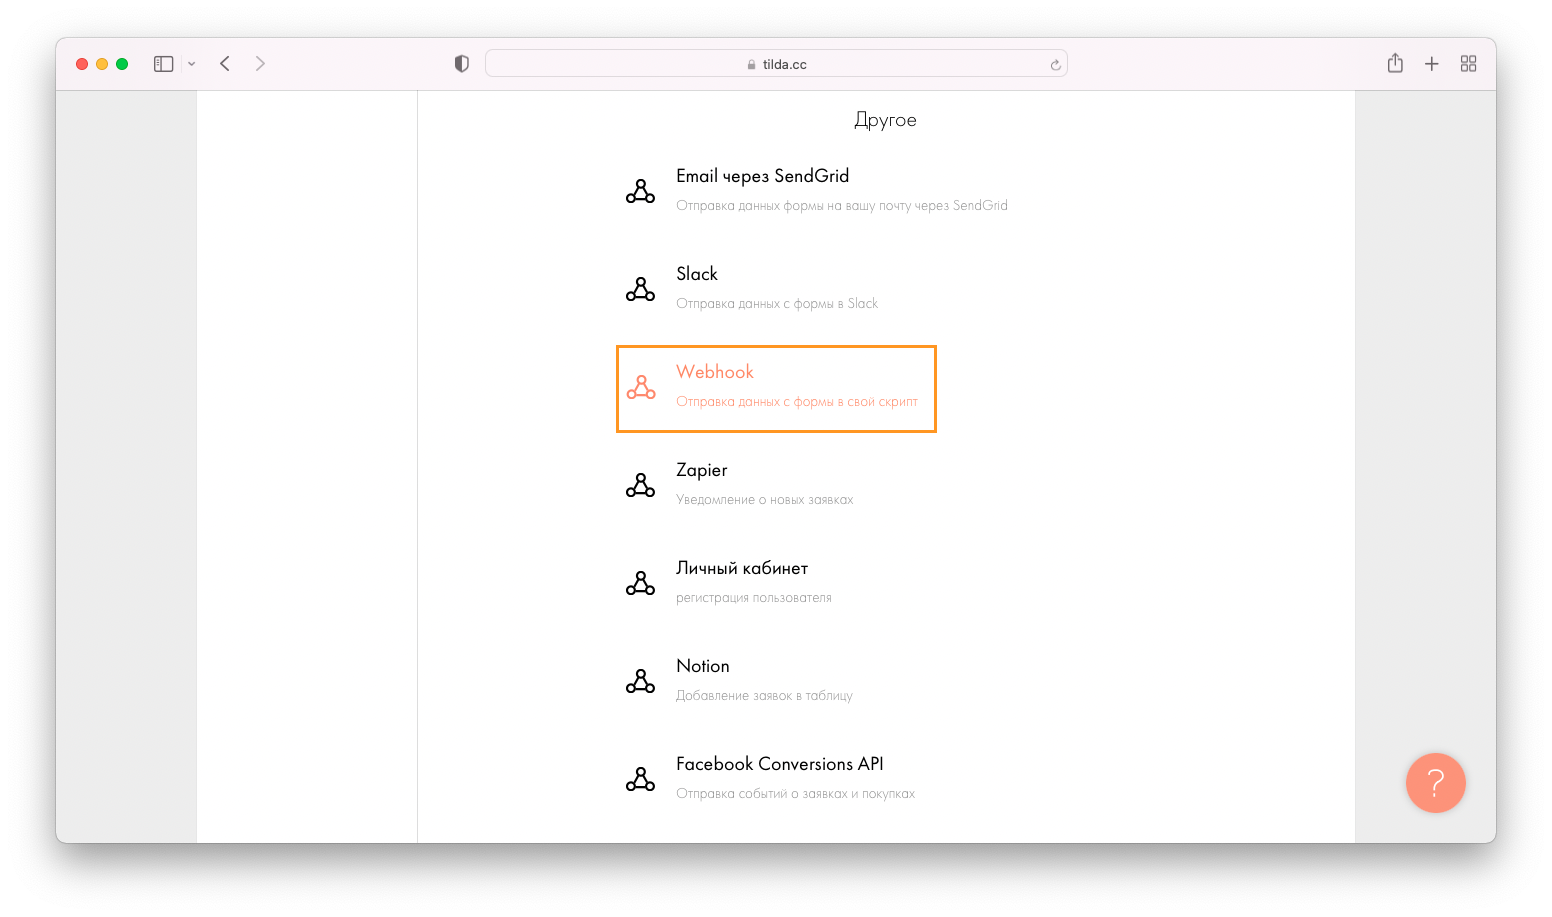This screenshot has width=1552, height=917.
Task: Go back with the browser back arrow
Action: [x=225, y=64]
